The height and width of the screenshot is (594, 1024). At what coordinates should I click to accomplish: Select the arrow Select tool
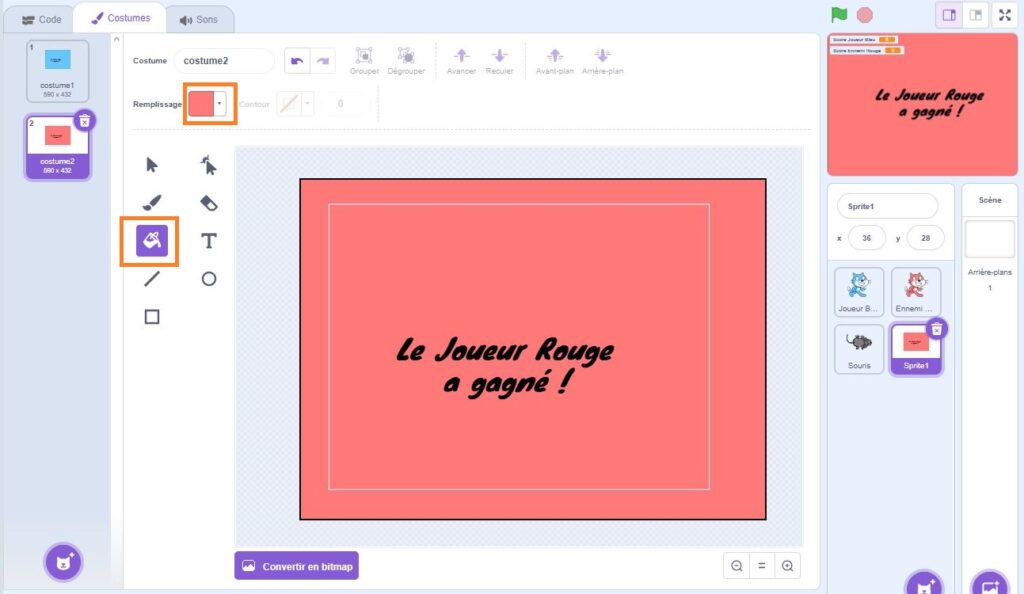click(152, 165)
